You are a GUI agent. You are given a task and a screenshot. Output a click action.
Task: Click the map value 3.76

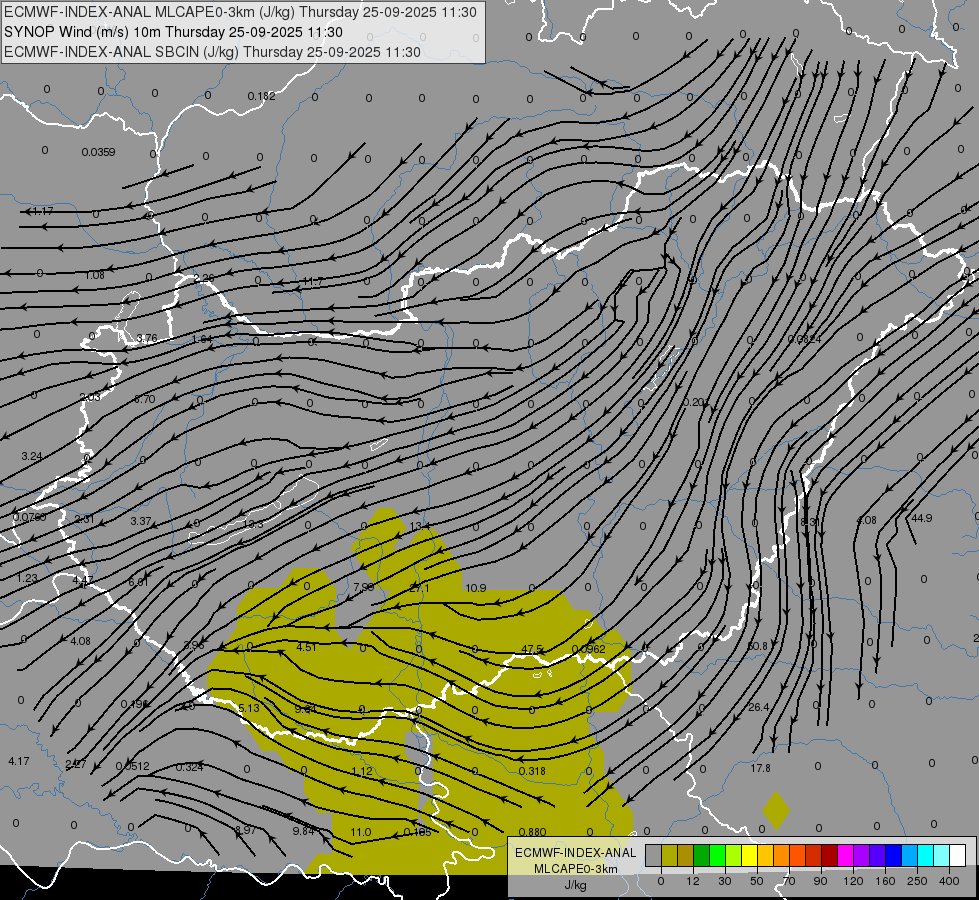(147, 339)
